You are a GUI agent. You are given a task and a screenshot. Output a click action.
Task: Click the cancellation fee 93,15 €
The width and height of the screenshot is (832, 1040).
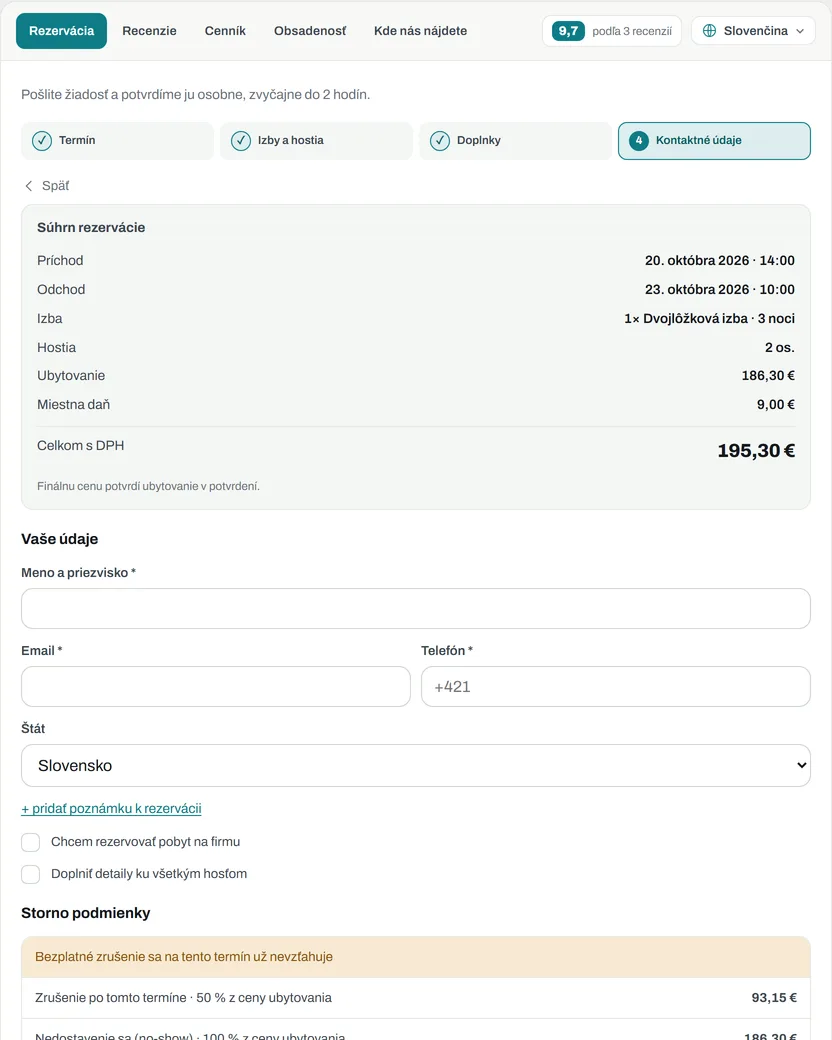click(774, 998)
